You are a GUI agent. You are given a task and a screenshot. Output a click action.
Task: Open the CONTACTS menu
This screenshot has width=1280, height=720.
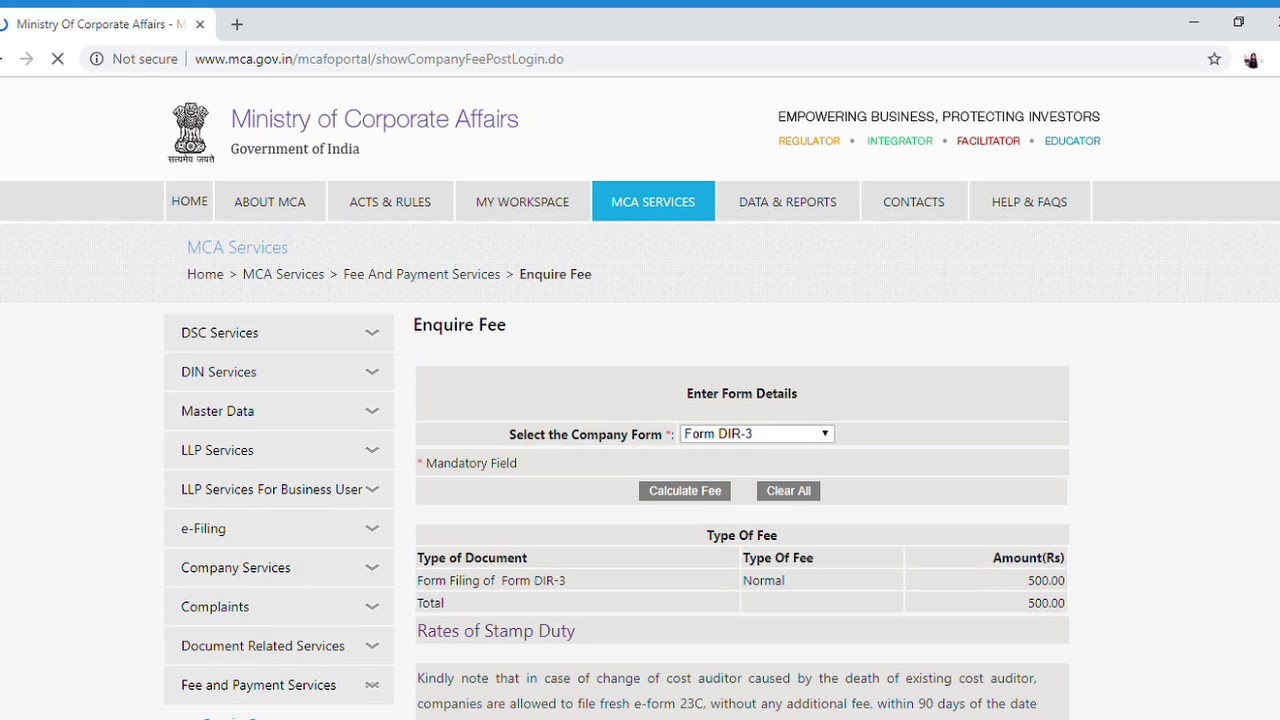914,201
